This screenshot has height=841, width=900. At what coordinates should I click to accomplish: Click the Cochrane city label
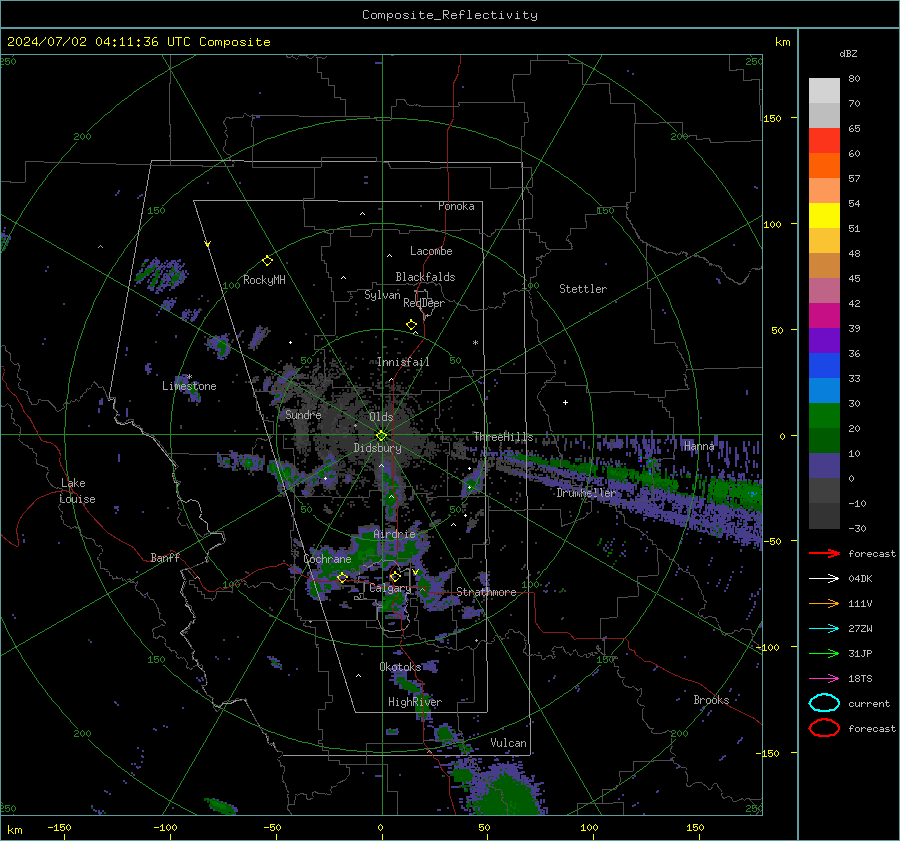[x=327, y=559]
